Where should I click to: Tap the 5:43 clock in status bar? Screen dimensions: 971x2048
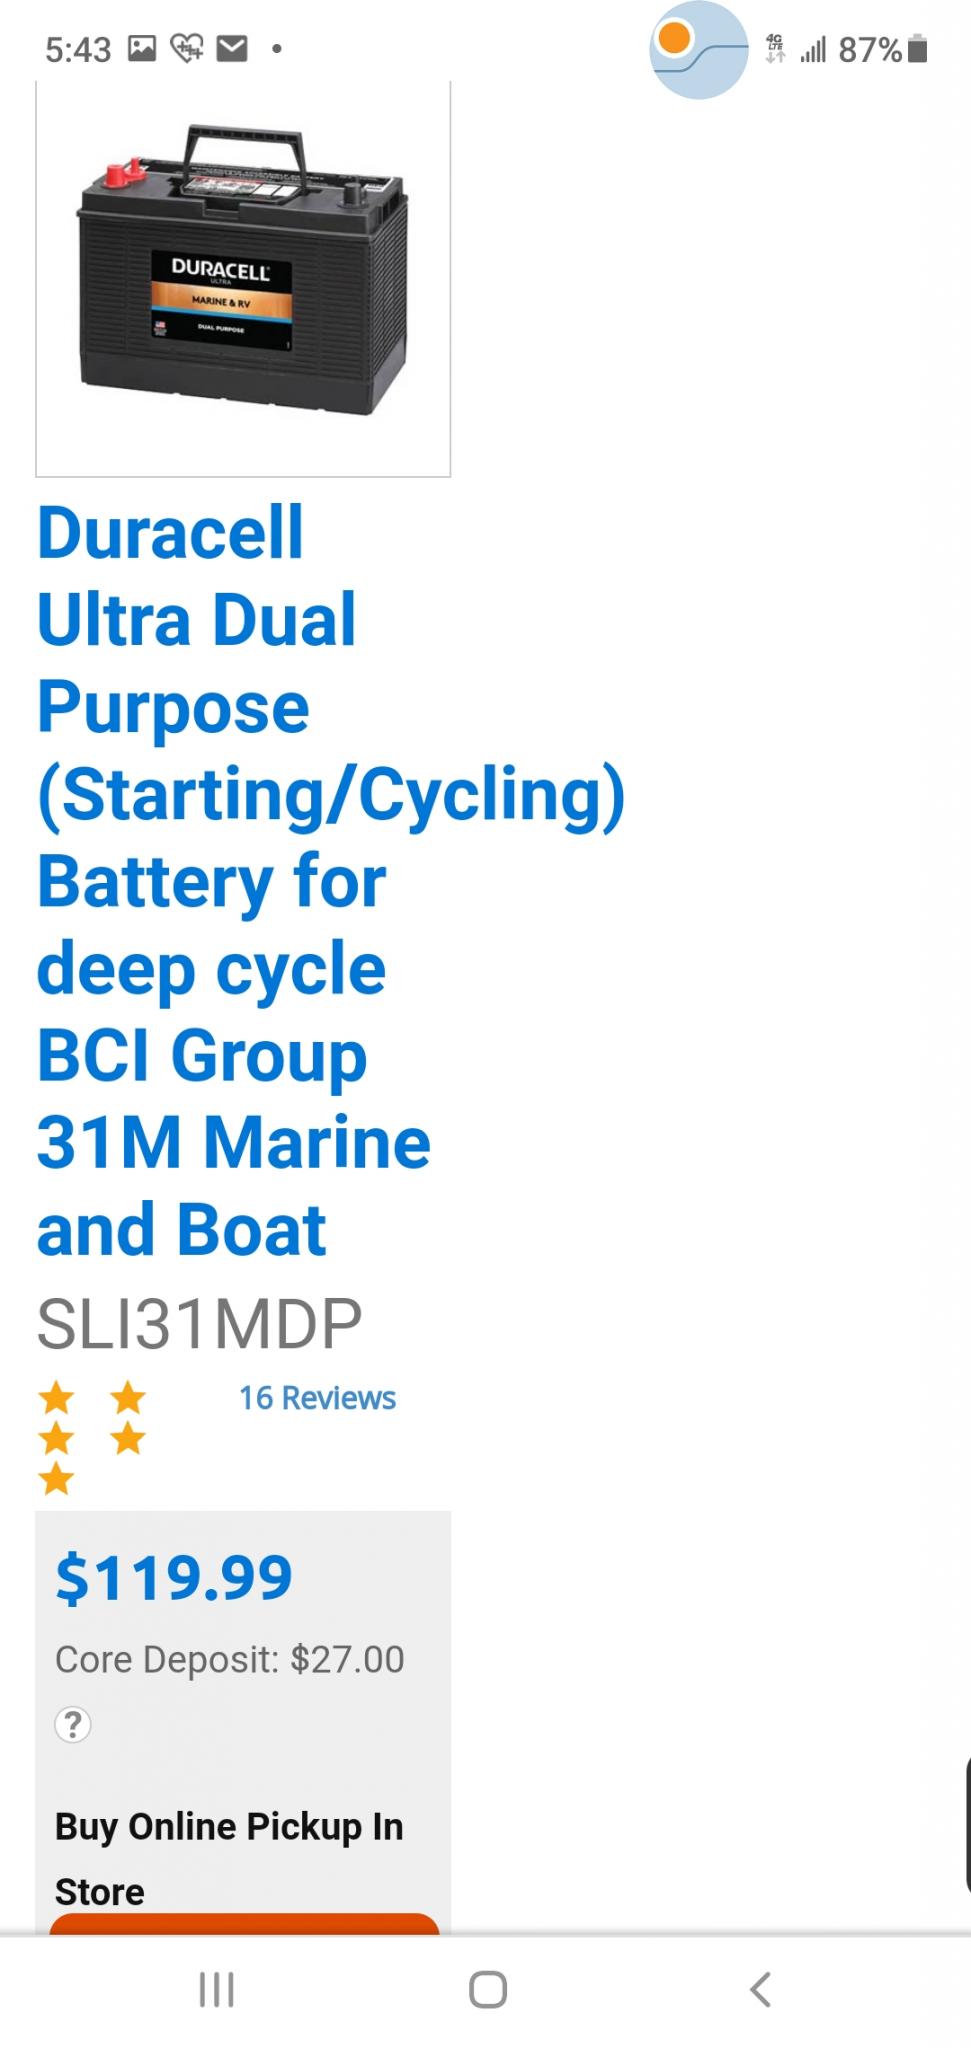coord(78,49)
